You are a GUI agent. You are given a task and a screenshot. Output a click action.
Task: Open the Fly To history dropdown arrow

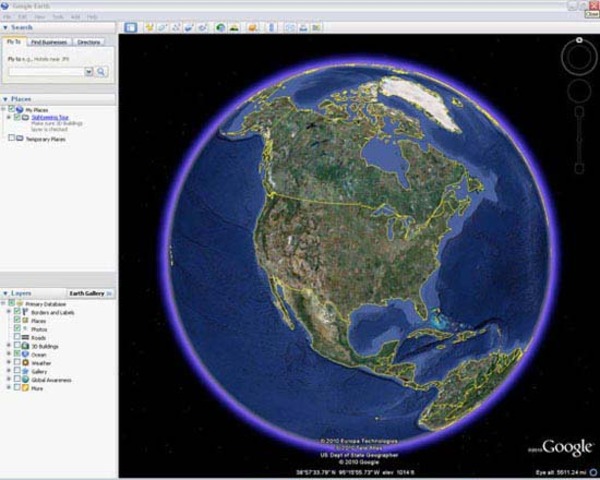[89, 72]
